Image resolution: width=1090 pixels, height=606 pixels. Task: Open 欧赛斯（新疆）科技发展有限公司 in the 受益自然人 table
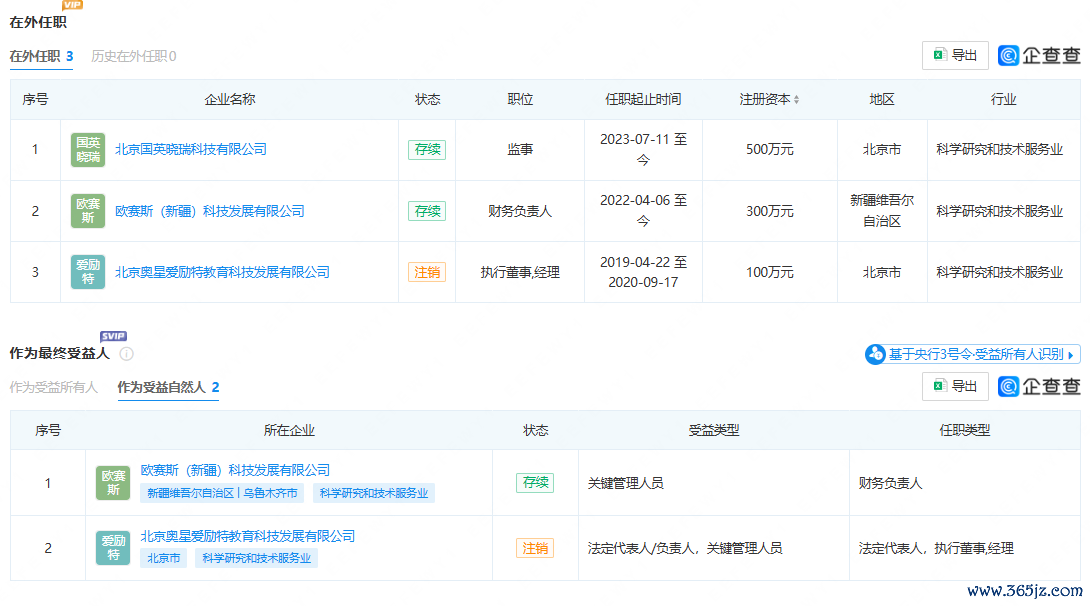235,470
